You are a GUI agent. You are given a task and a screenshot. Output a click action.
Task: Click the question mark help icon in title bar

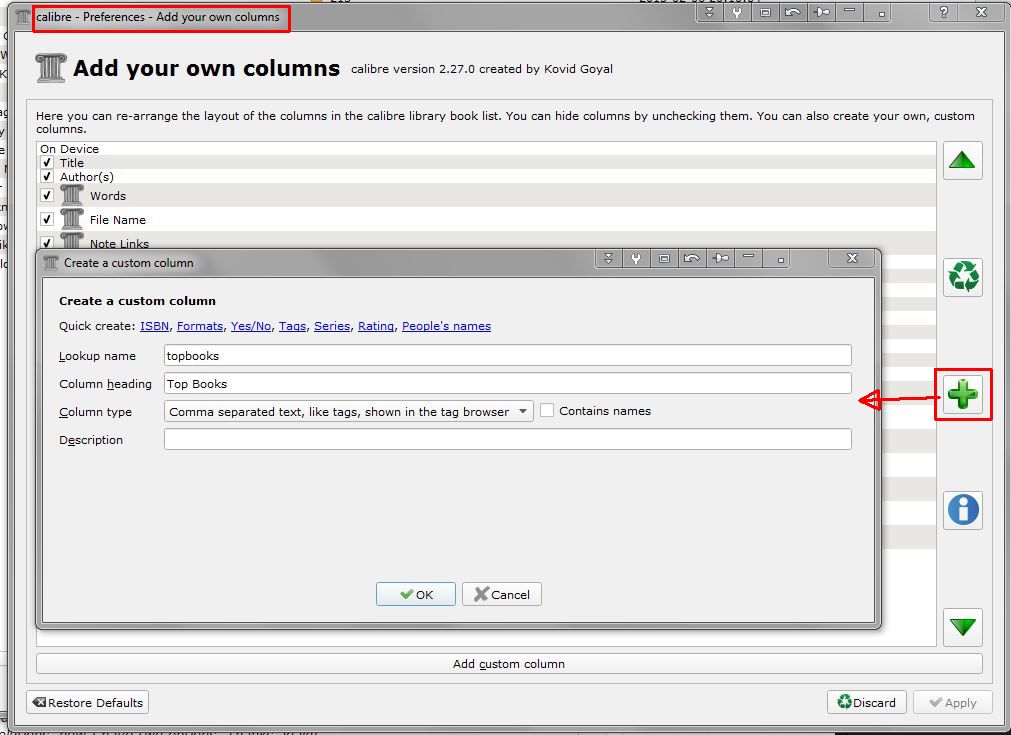pos(944,12)
